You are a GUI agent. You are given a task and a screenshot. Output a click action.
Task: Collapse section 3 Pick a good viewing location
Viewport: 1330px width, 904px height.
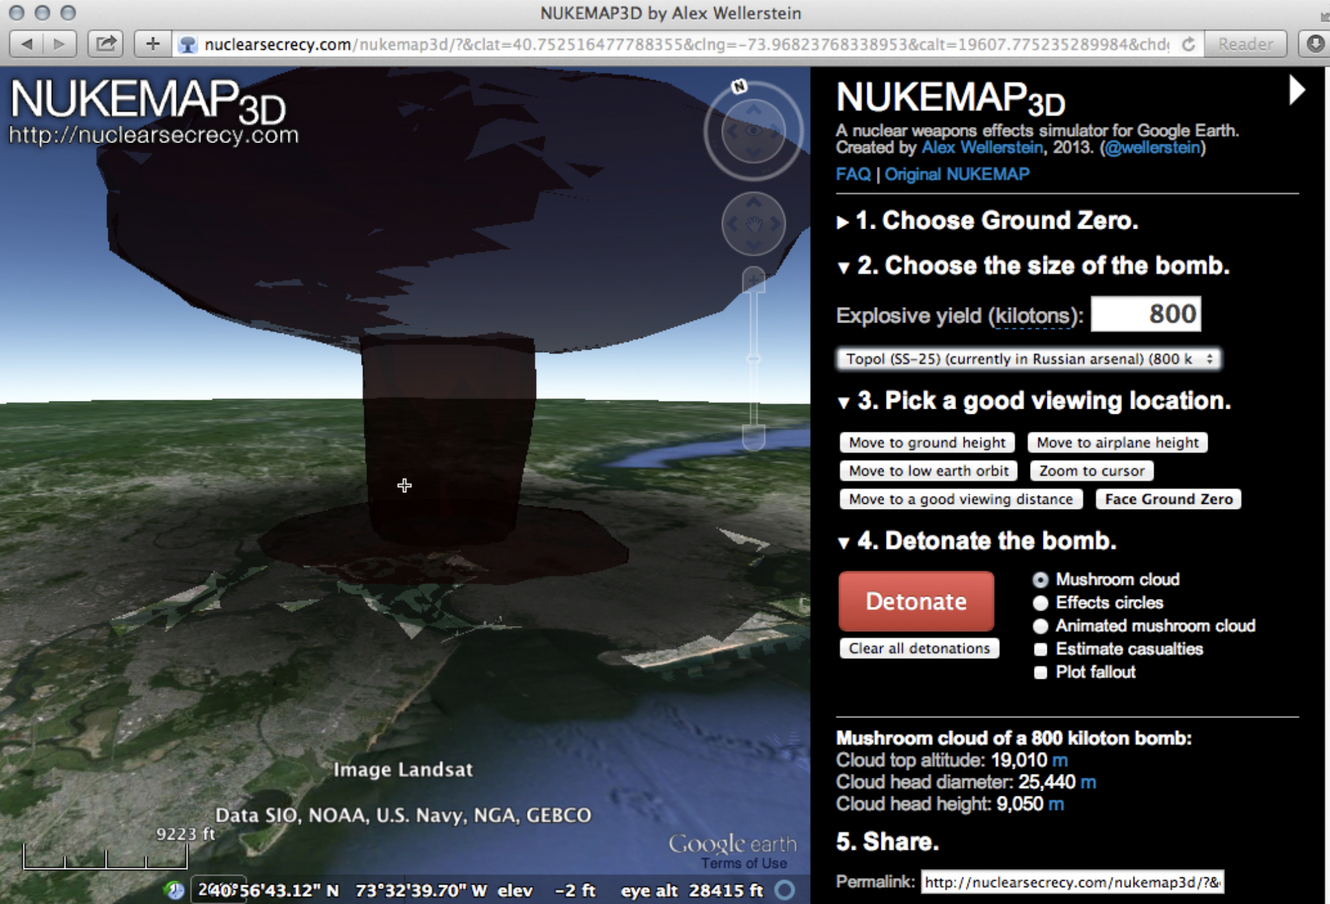click(843, 402)
